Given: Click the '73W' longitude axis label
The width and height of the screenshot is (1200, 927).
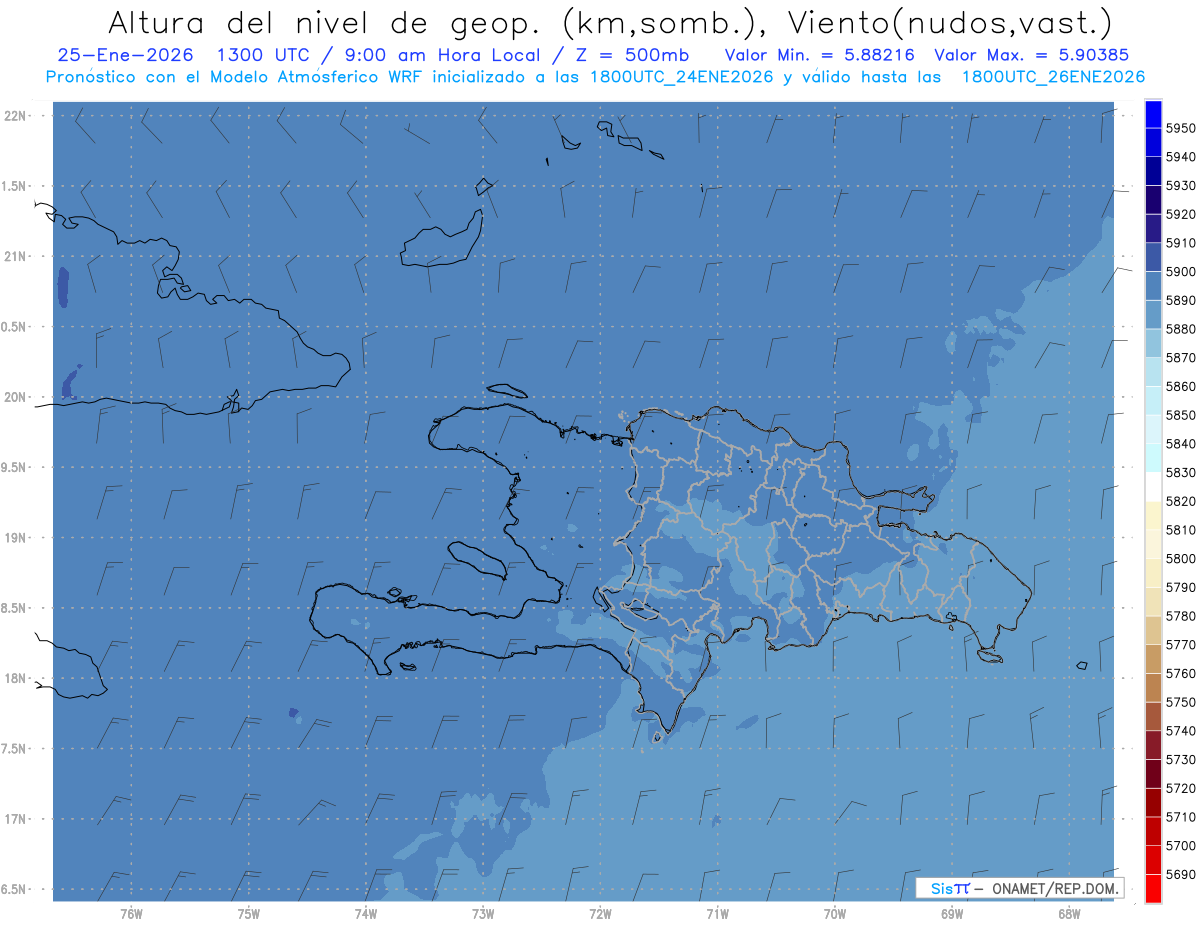Looking at the screenshot, I should click(x=483, y=914).
